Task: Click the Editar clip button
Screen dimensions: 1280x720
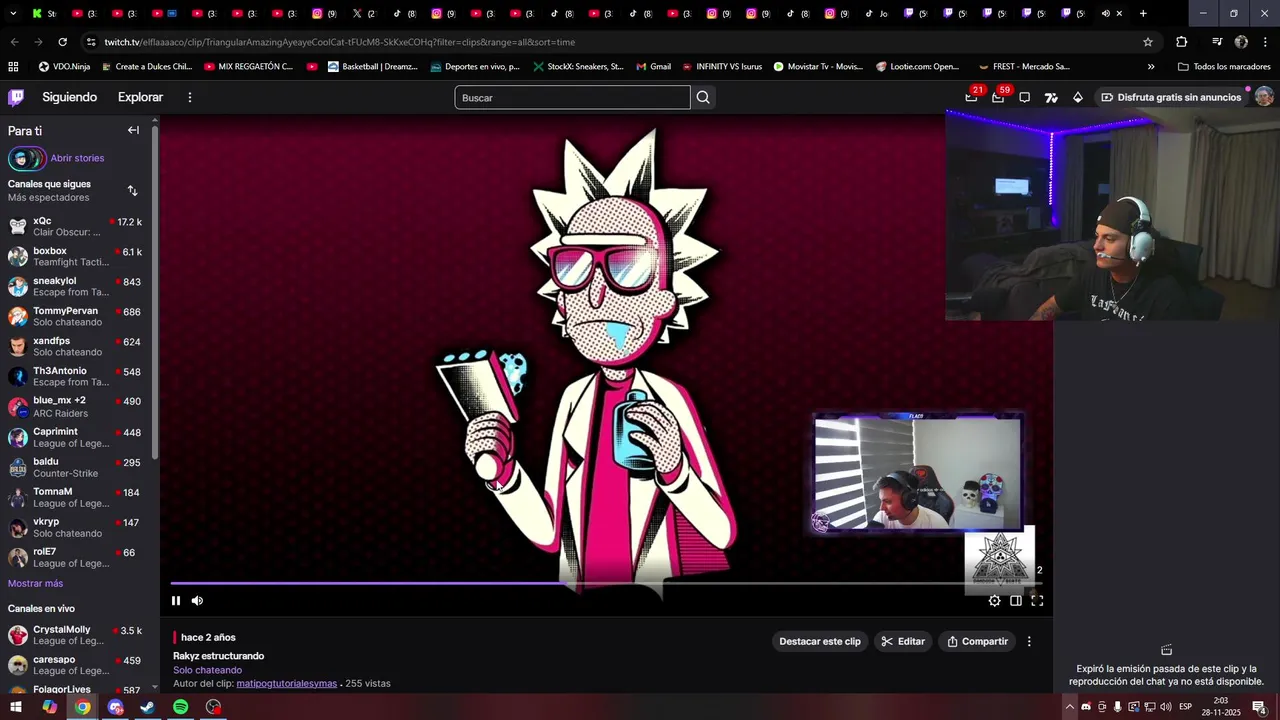Action: (x=903, y=641)
